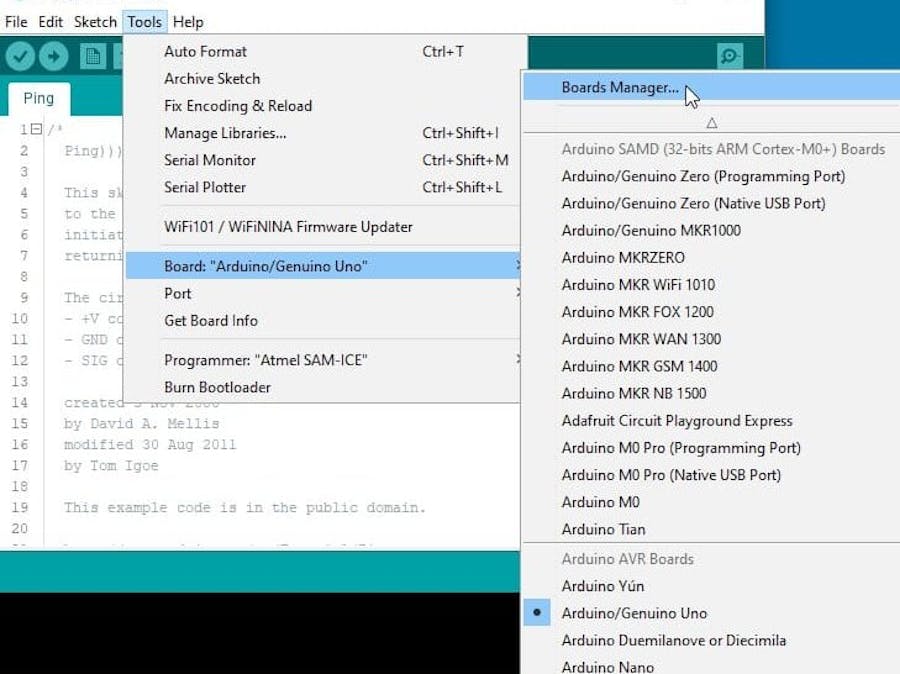900x674 pixels.
Task: Click the Tools menu
Action: [x=145, y=22]
